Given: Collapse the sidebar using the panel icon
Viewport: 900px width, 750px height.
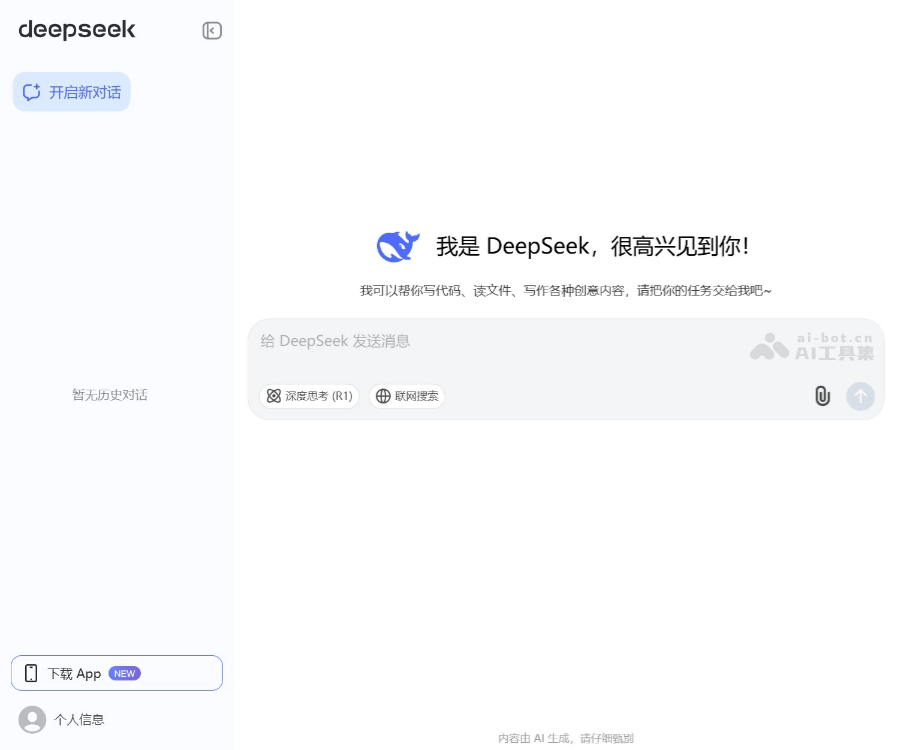Looking at the screenshot, I should point(211,31).
